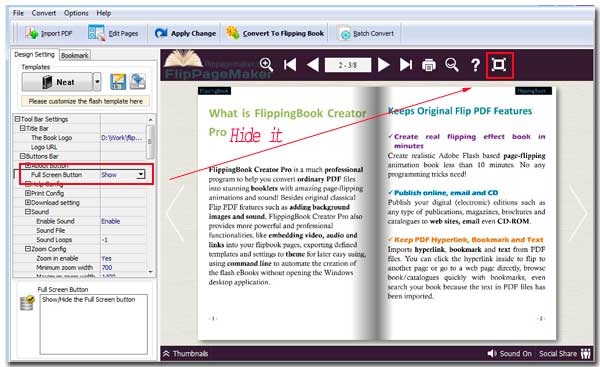Click the Social Share button
600x367 pixels.
(565, 354)
